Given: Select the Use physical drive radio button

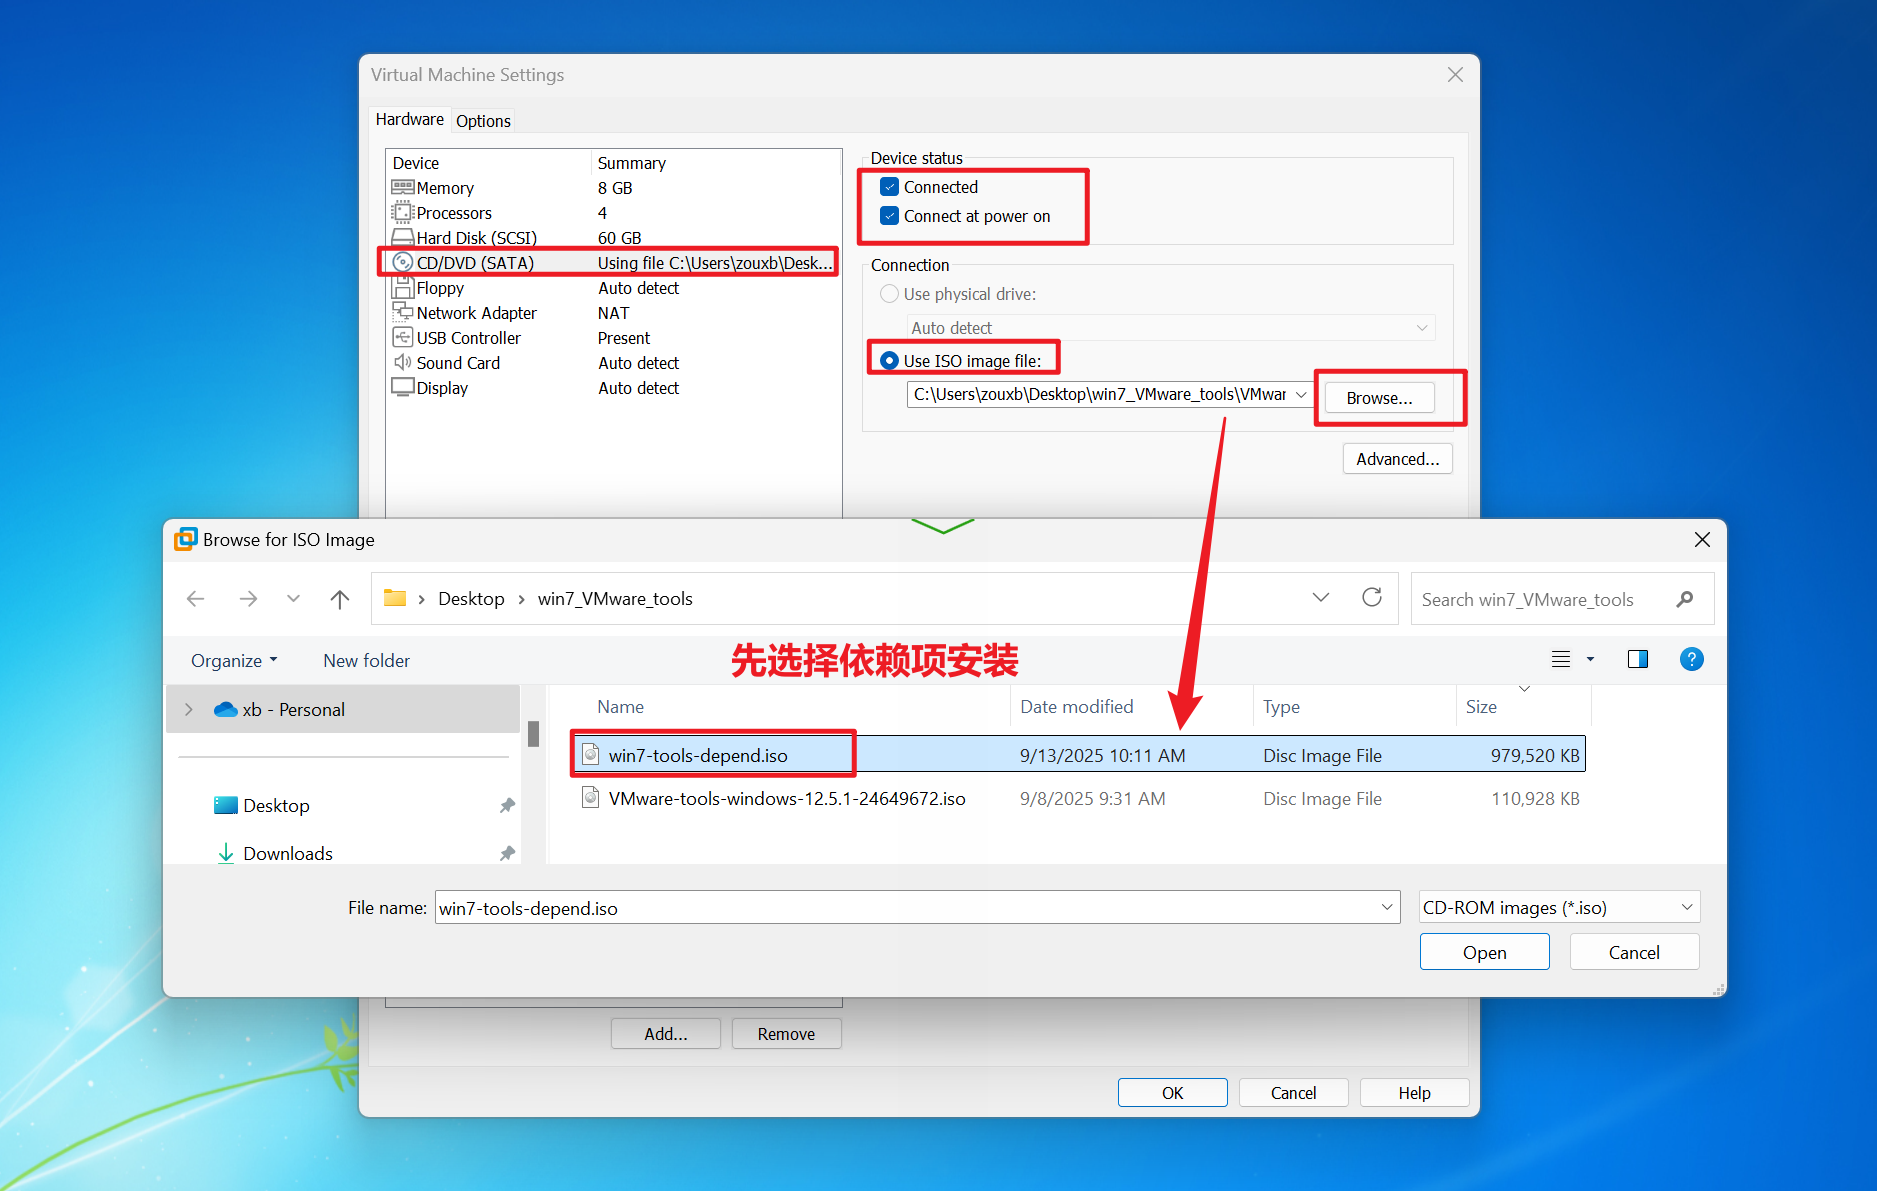Looking at the screenshot, I should (889, 293).
